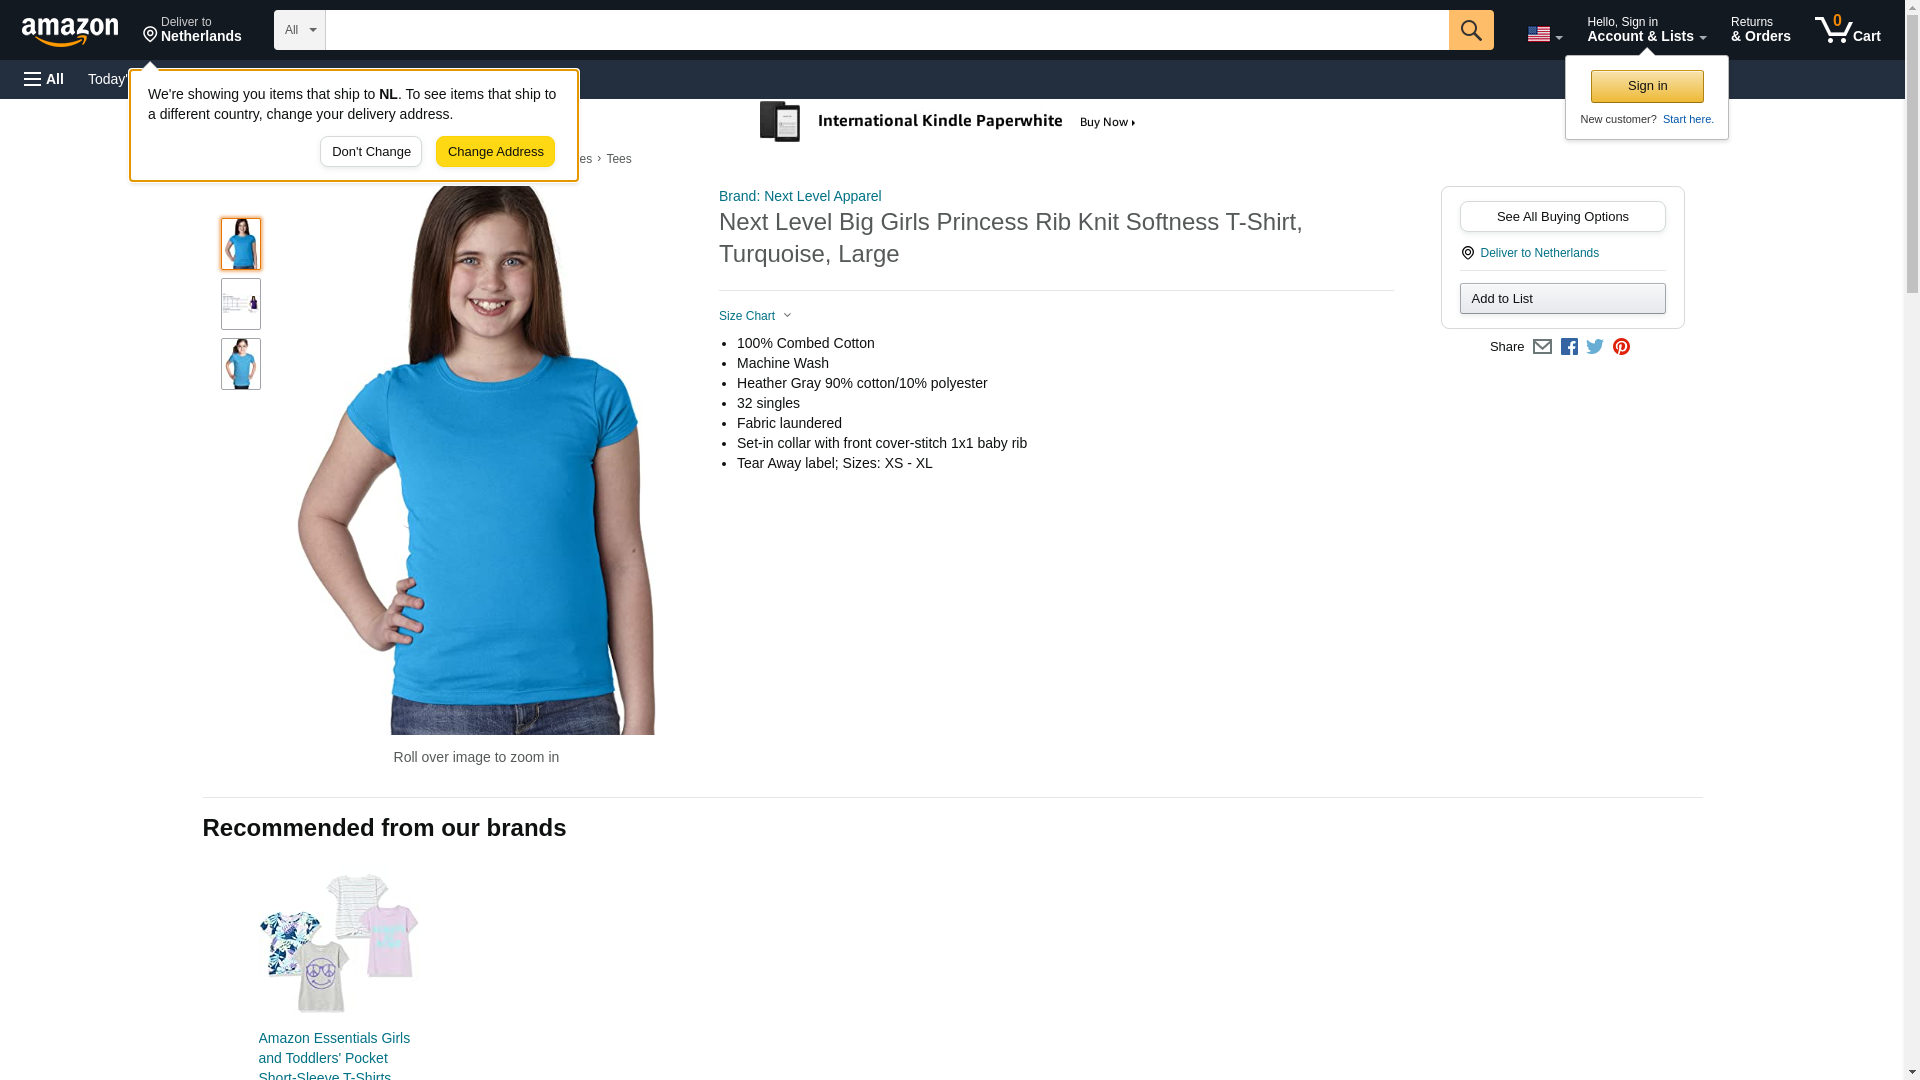Viewport: 1920px width, 1080px height.
Task: Open the language flag dropdown
Action: (x=1544, y=34)
